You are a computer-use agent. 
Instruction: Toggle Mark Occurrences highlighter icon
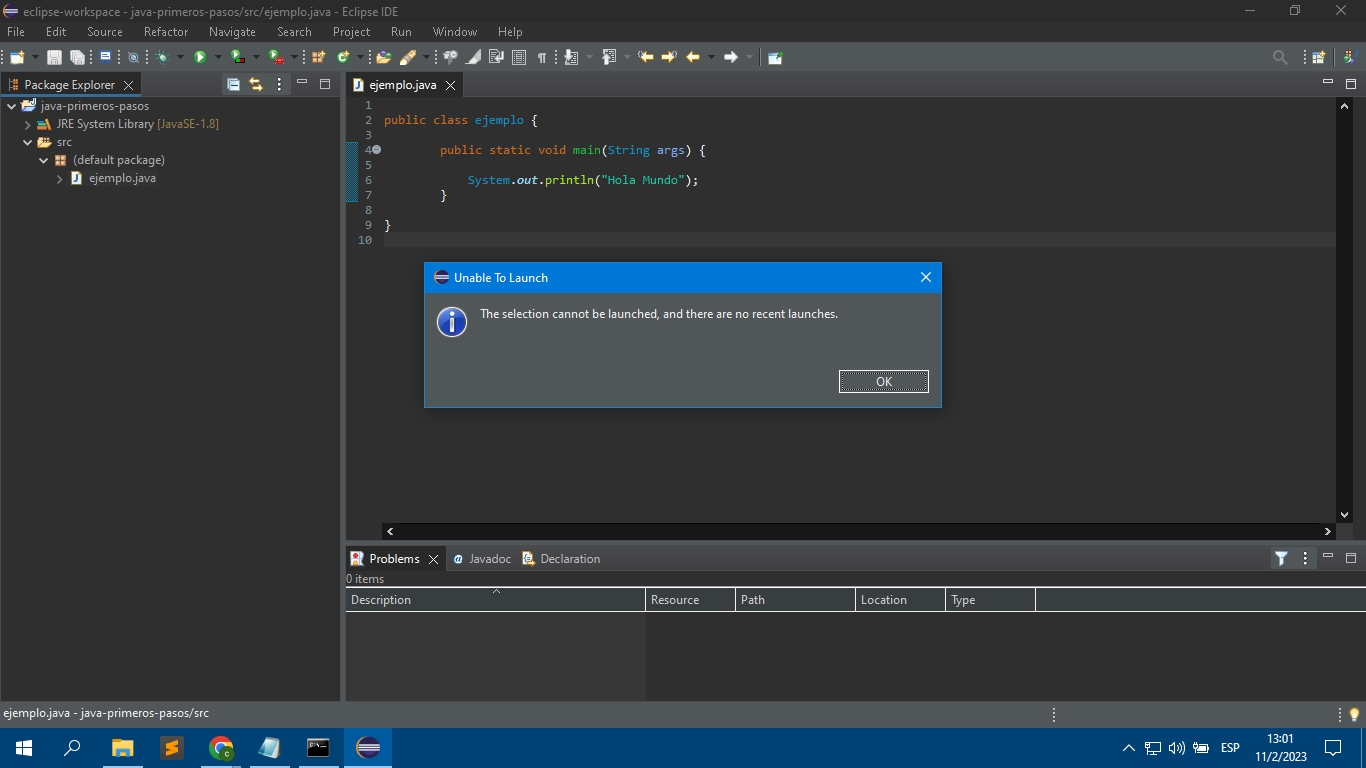[473, 57]
